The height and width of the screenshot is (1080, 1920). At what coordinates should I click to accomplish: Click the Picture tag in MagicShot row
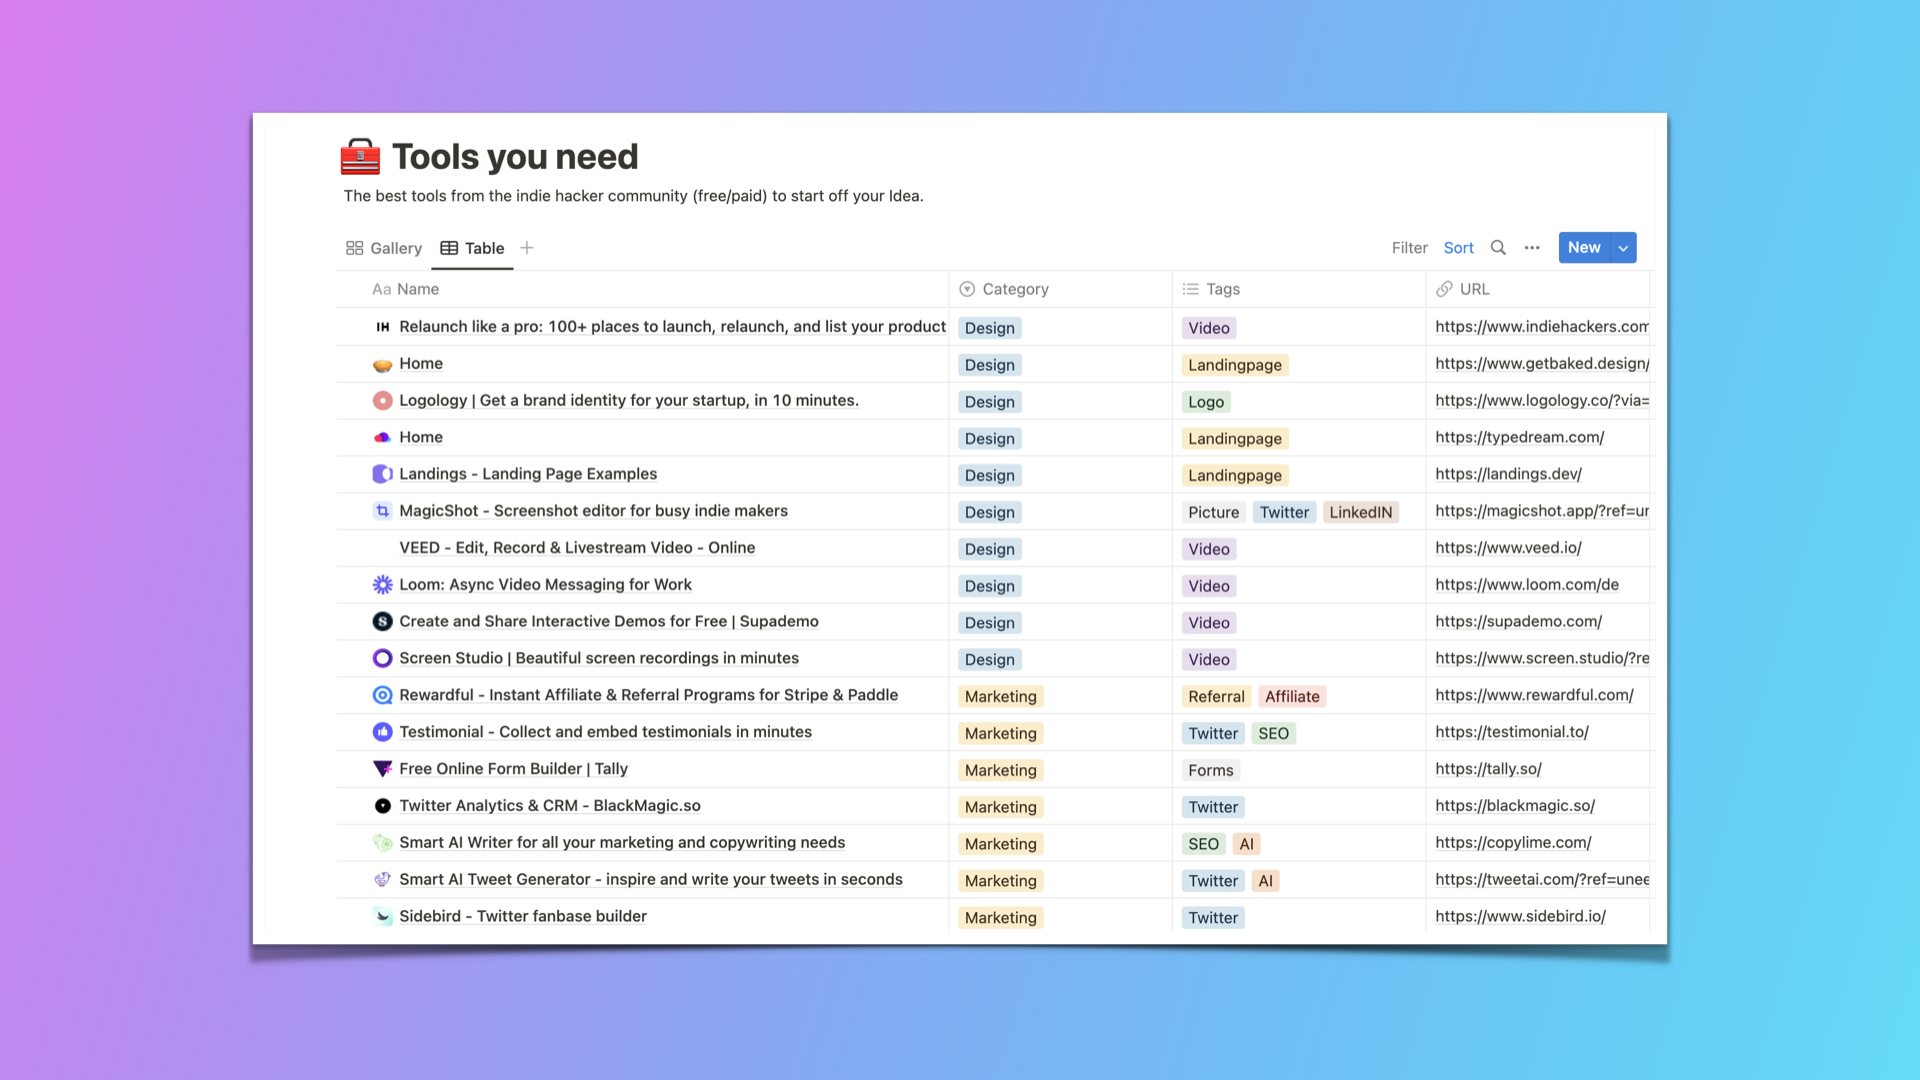pos(1213,512)
